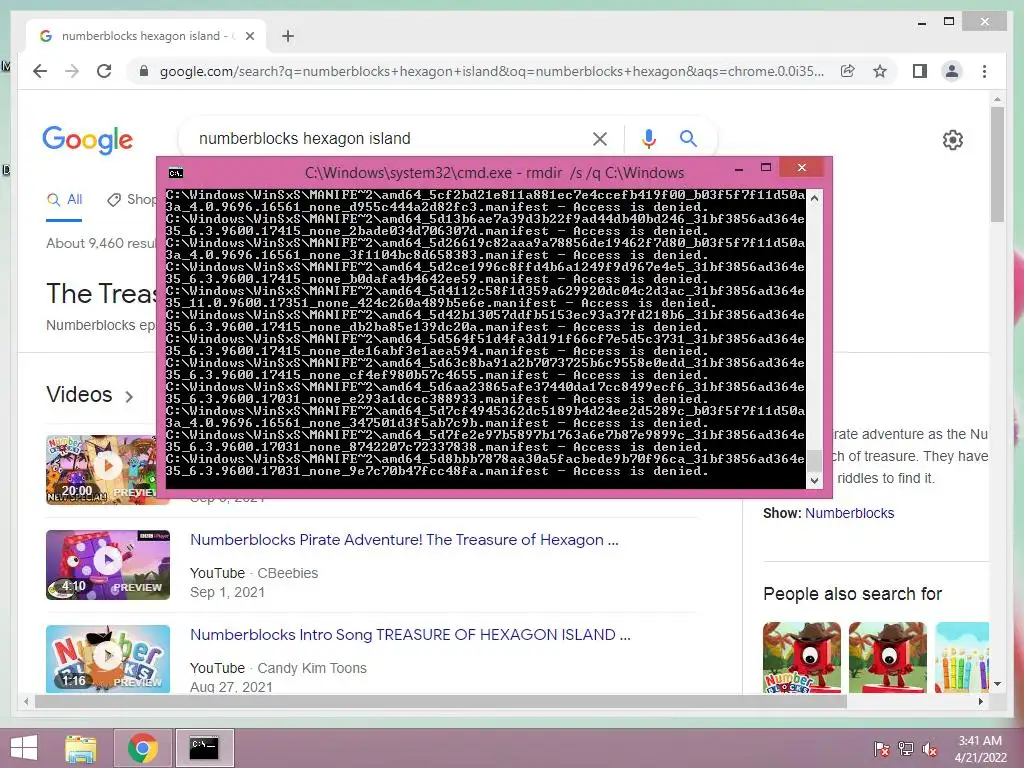Click Chrome page vertical scrollbar thumb
This screenshot has width=1024, height=768.
coord(997,165)
